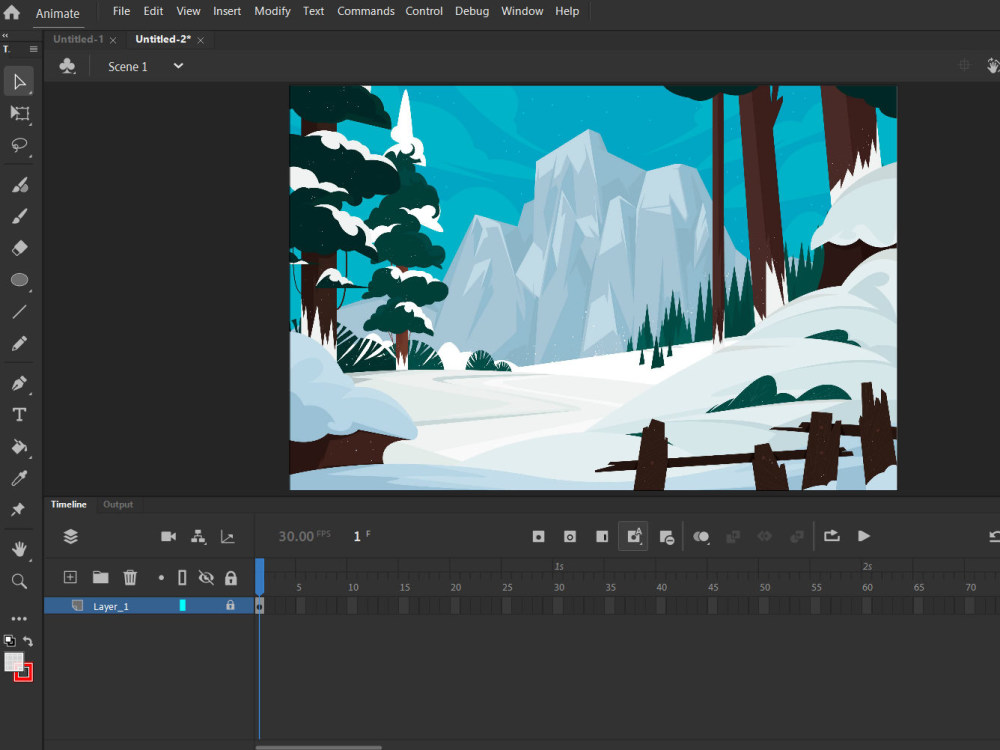This screenshot has height=750, width=1000.
Task: Open the File menu
Action: 121,11
